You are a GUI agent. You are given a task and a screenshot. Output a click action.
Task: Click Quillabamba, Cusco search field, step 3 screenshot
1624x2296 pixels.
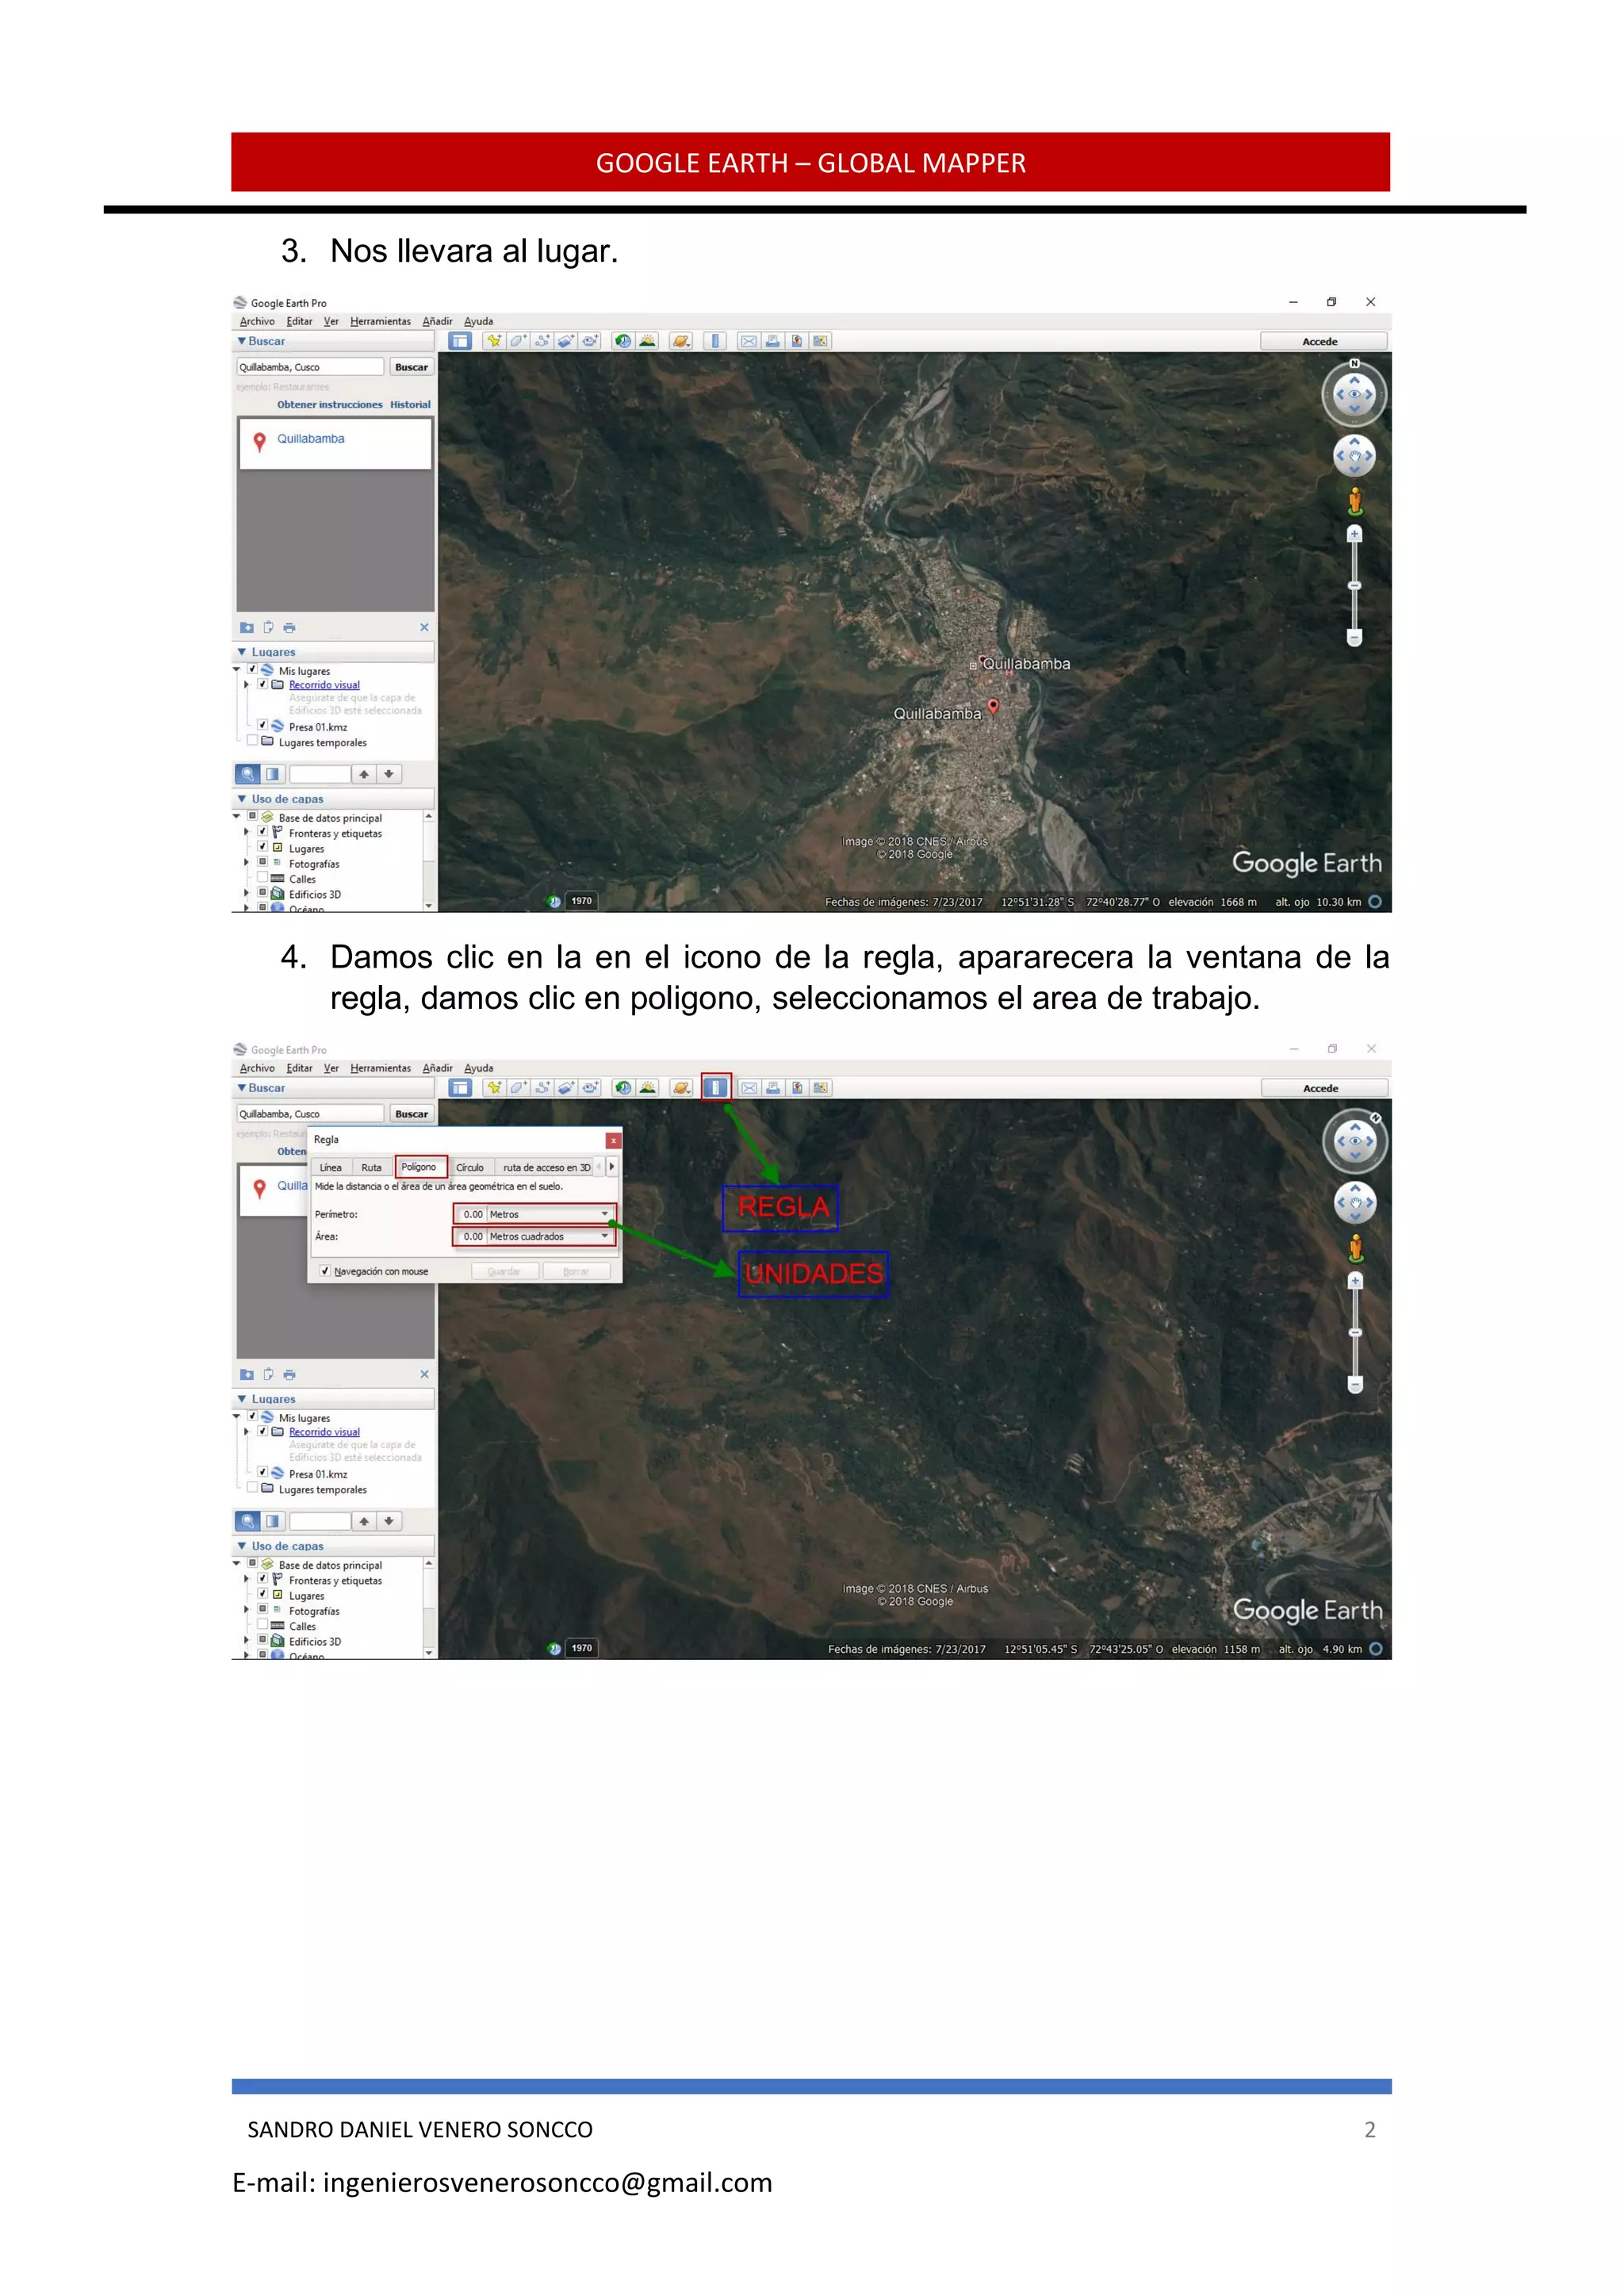(310, 367)
